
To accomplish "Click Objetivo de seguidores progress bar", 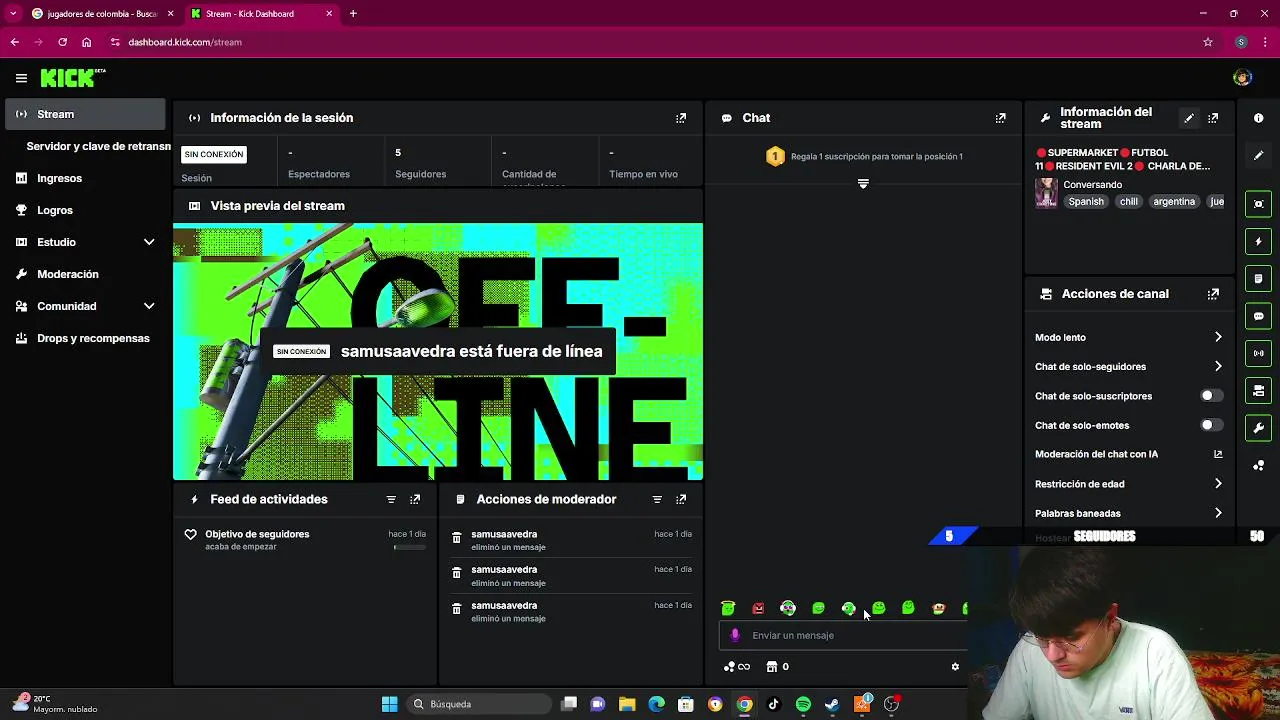I will pos(410,547).
